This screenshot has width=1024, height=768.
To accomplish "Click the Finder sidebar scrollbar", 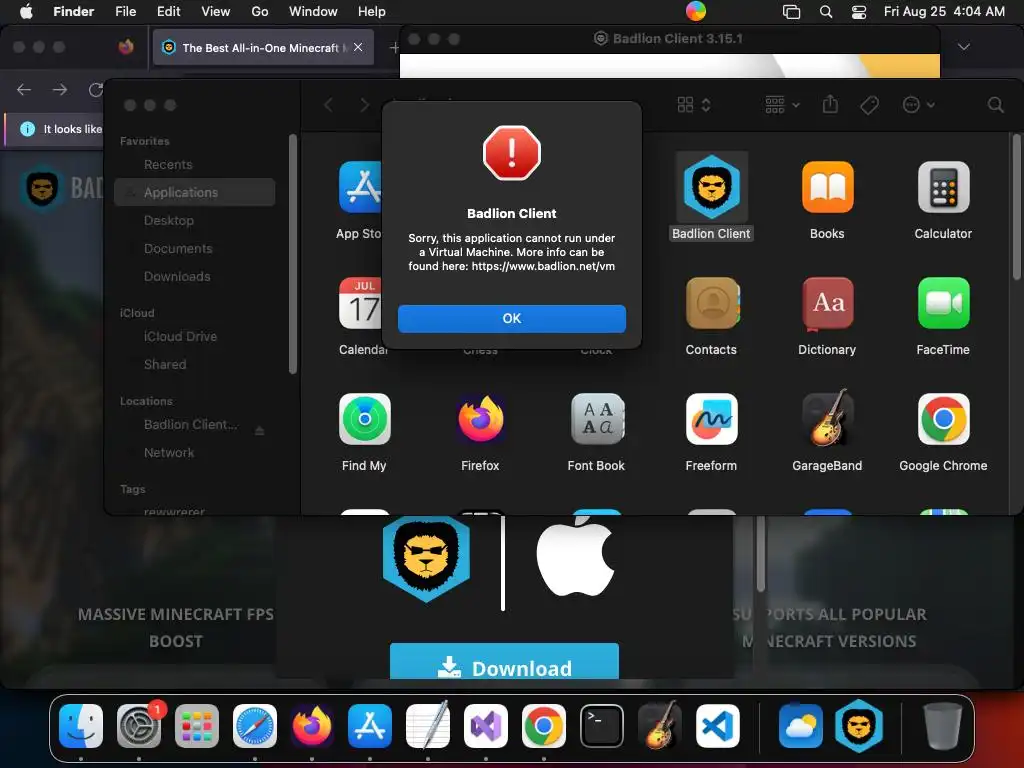I will [x=293, y=253].
